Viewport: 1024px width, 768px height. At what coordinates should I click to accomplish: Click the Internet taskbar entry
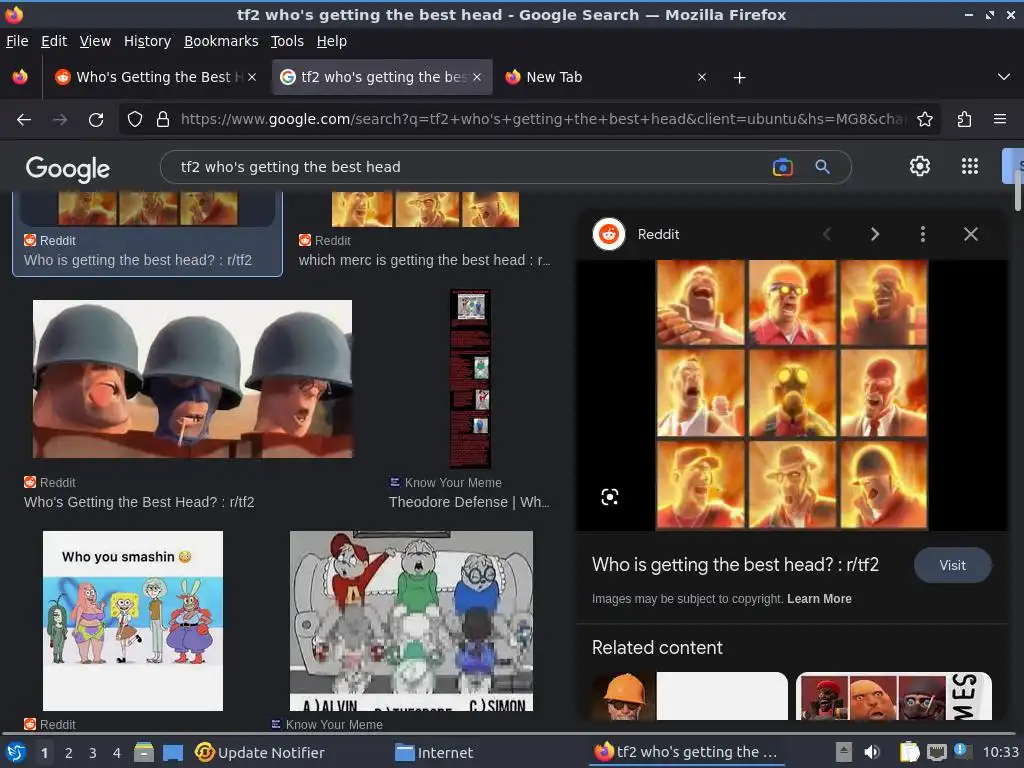point(434,752)
